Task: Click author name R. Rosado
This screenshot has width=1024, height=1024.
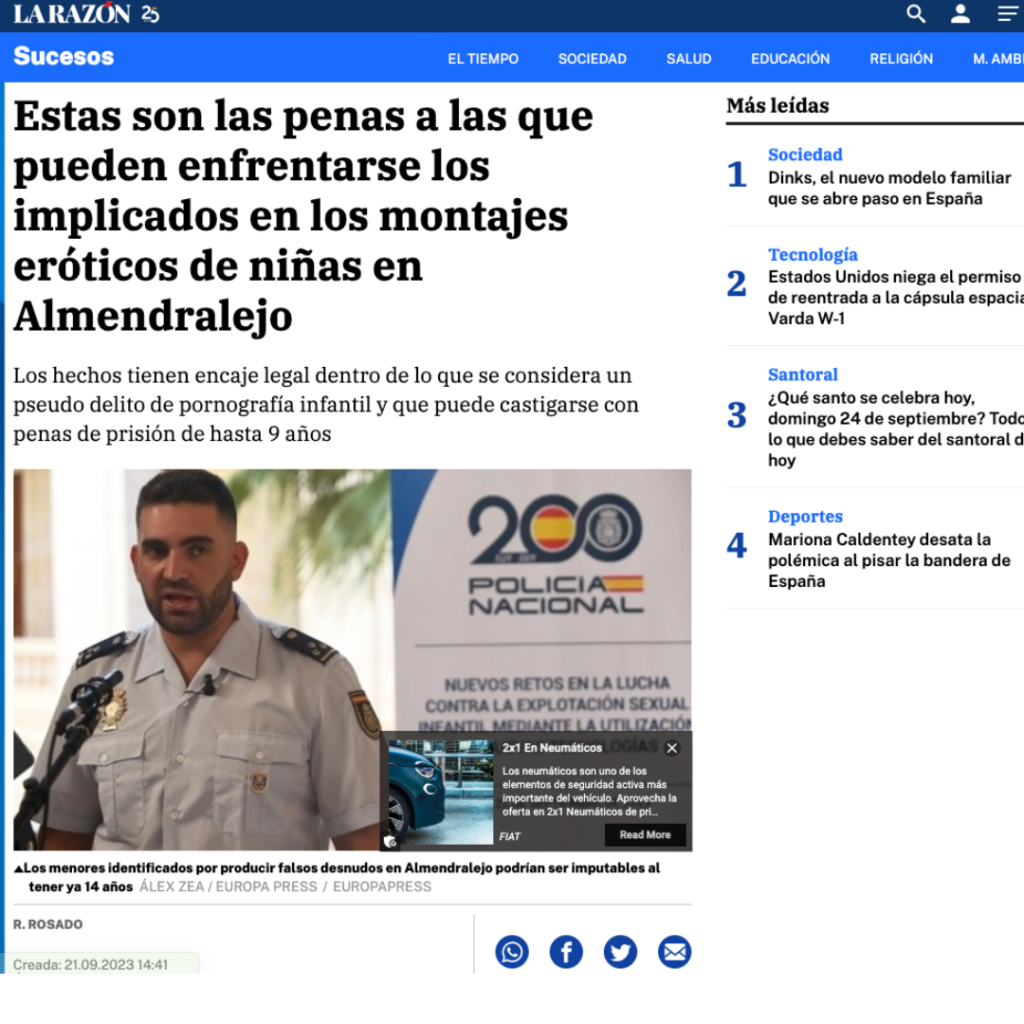Action: pyautogui.click(x=48, y=924)
